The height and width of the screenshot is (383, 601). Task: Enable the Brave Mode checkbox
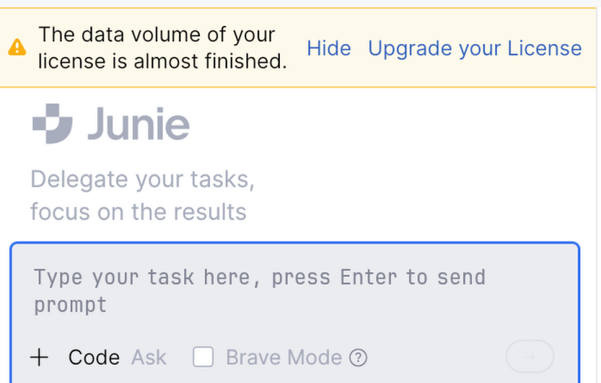tap(203, 357)
